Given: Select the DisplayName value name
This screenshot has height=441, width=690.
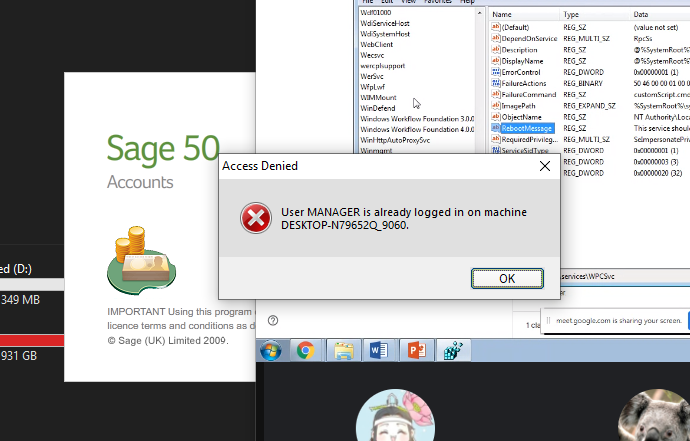Looking at the screenshot, I should coord(522,61).
